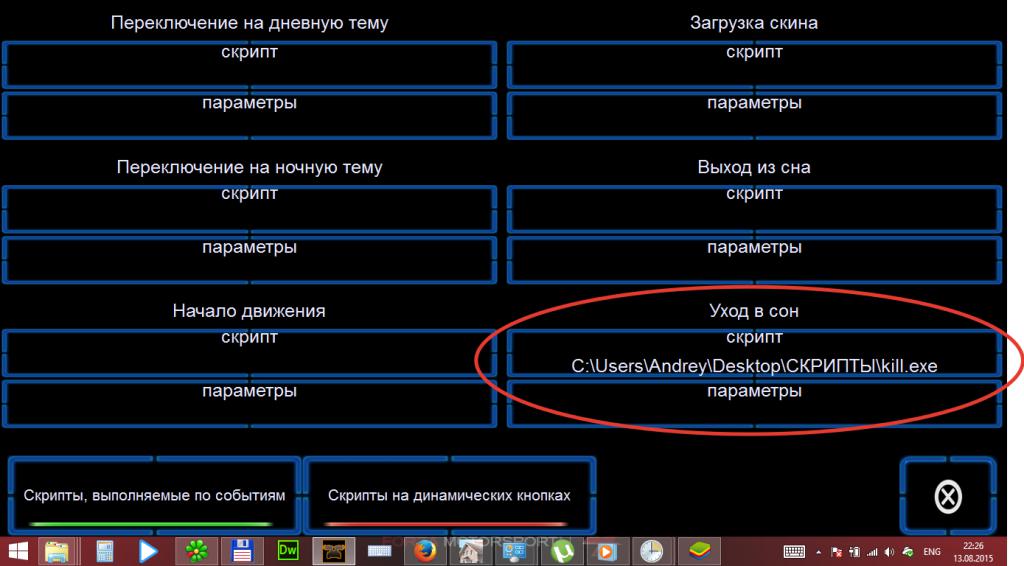
Task: Launch Calculator from the taskbar
Action: [104, 552]
